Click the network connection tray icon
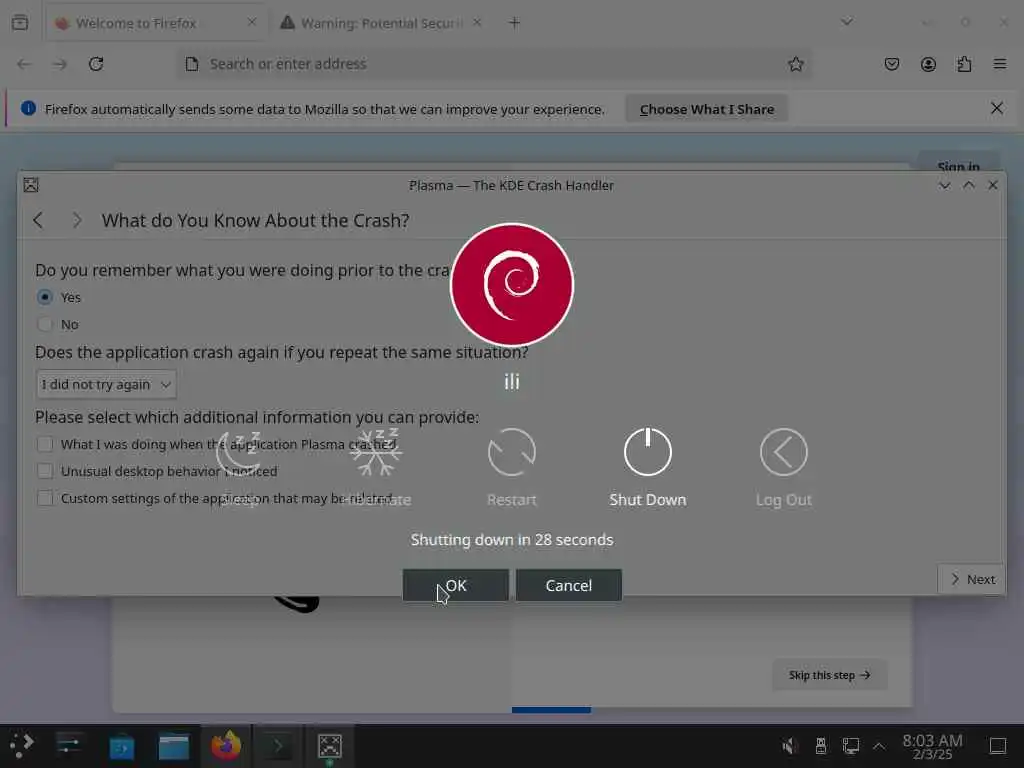Viewport: 1024px width, 768px height. tap(851, 746)
